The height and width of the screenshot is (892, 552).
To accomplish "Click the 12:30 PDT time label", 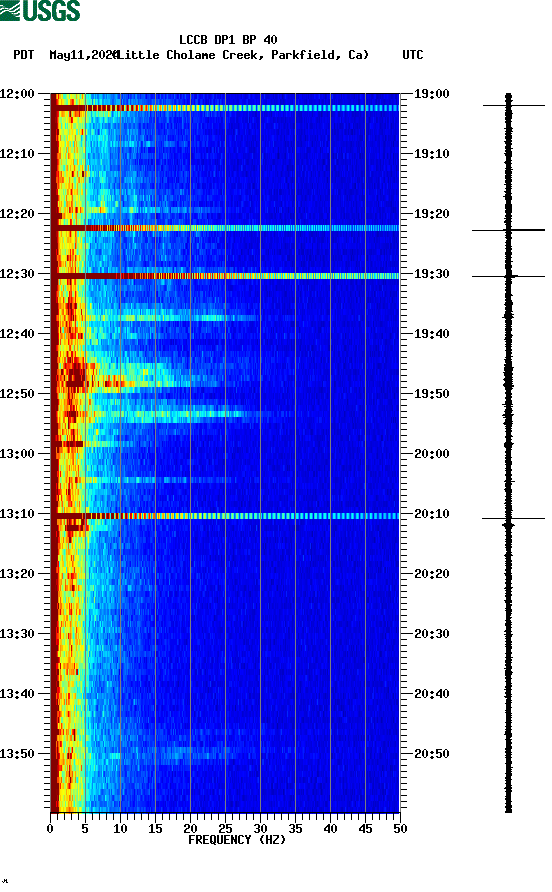I will (x=18, y=274).
